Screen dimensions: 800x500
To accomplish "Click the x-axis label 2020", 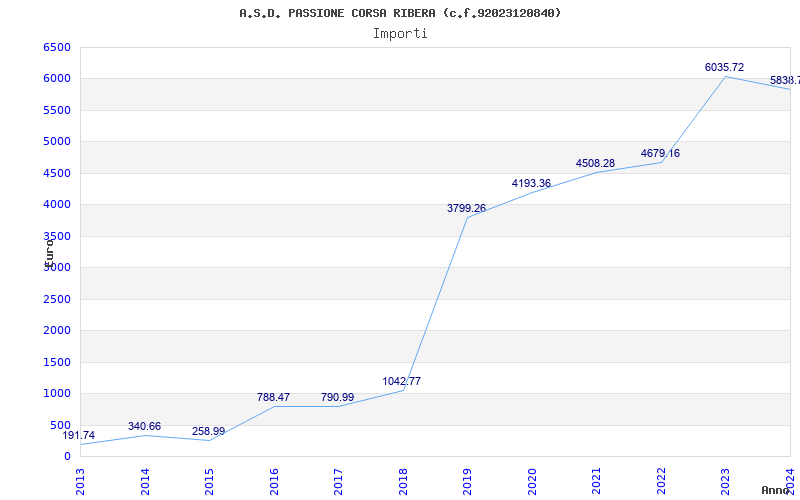I will (532, 482).
